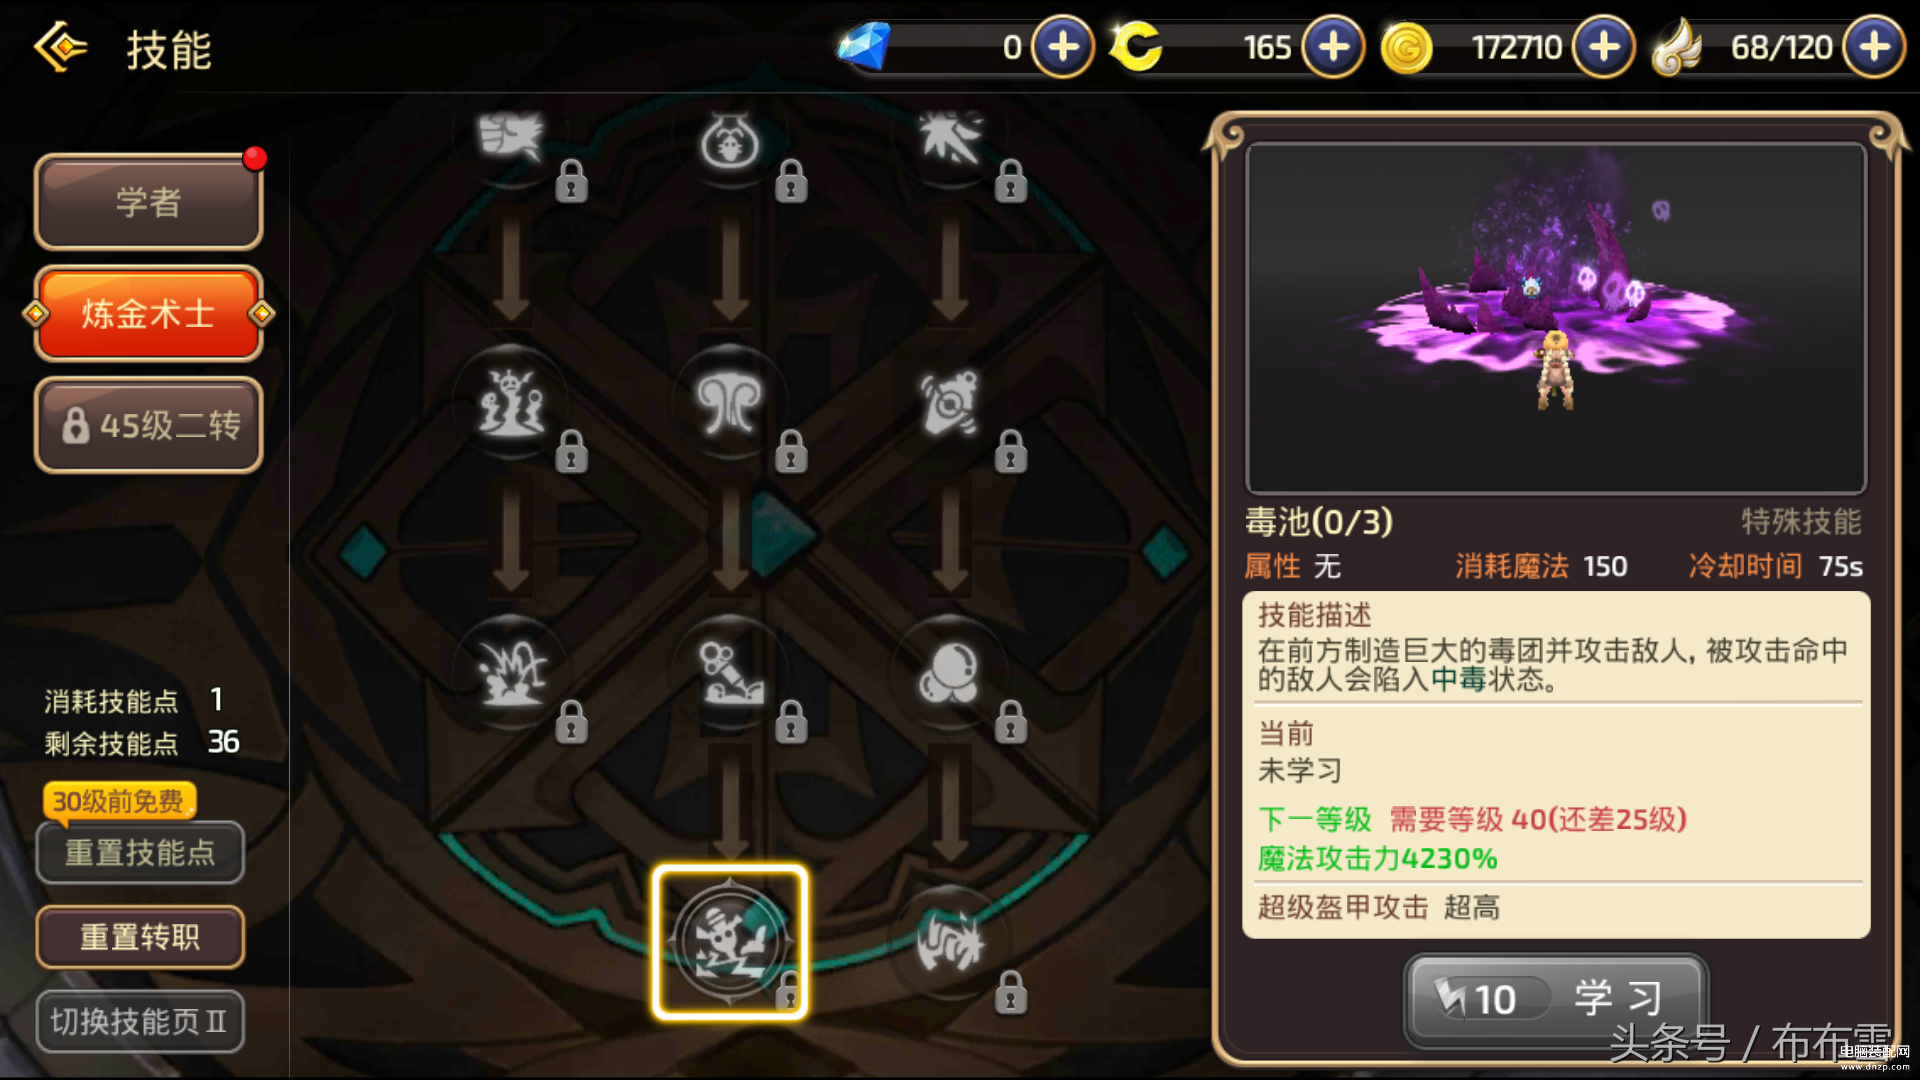Viewport: 1920px width, 1080px height.
Task: Select the locked potion flask skill icon
Action: [730, 138]
